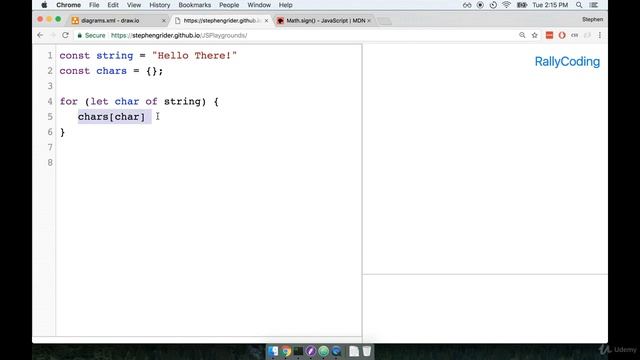Click the glasses icon in menu bar
Screen dimensions: 640x360
click(467, 5)
